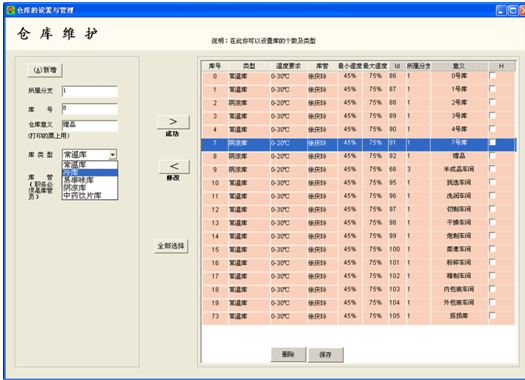Click the 库号 column header
525x380 pixels.
pyautogui.click(x=215, y=66)
